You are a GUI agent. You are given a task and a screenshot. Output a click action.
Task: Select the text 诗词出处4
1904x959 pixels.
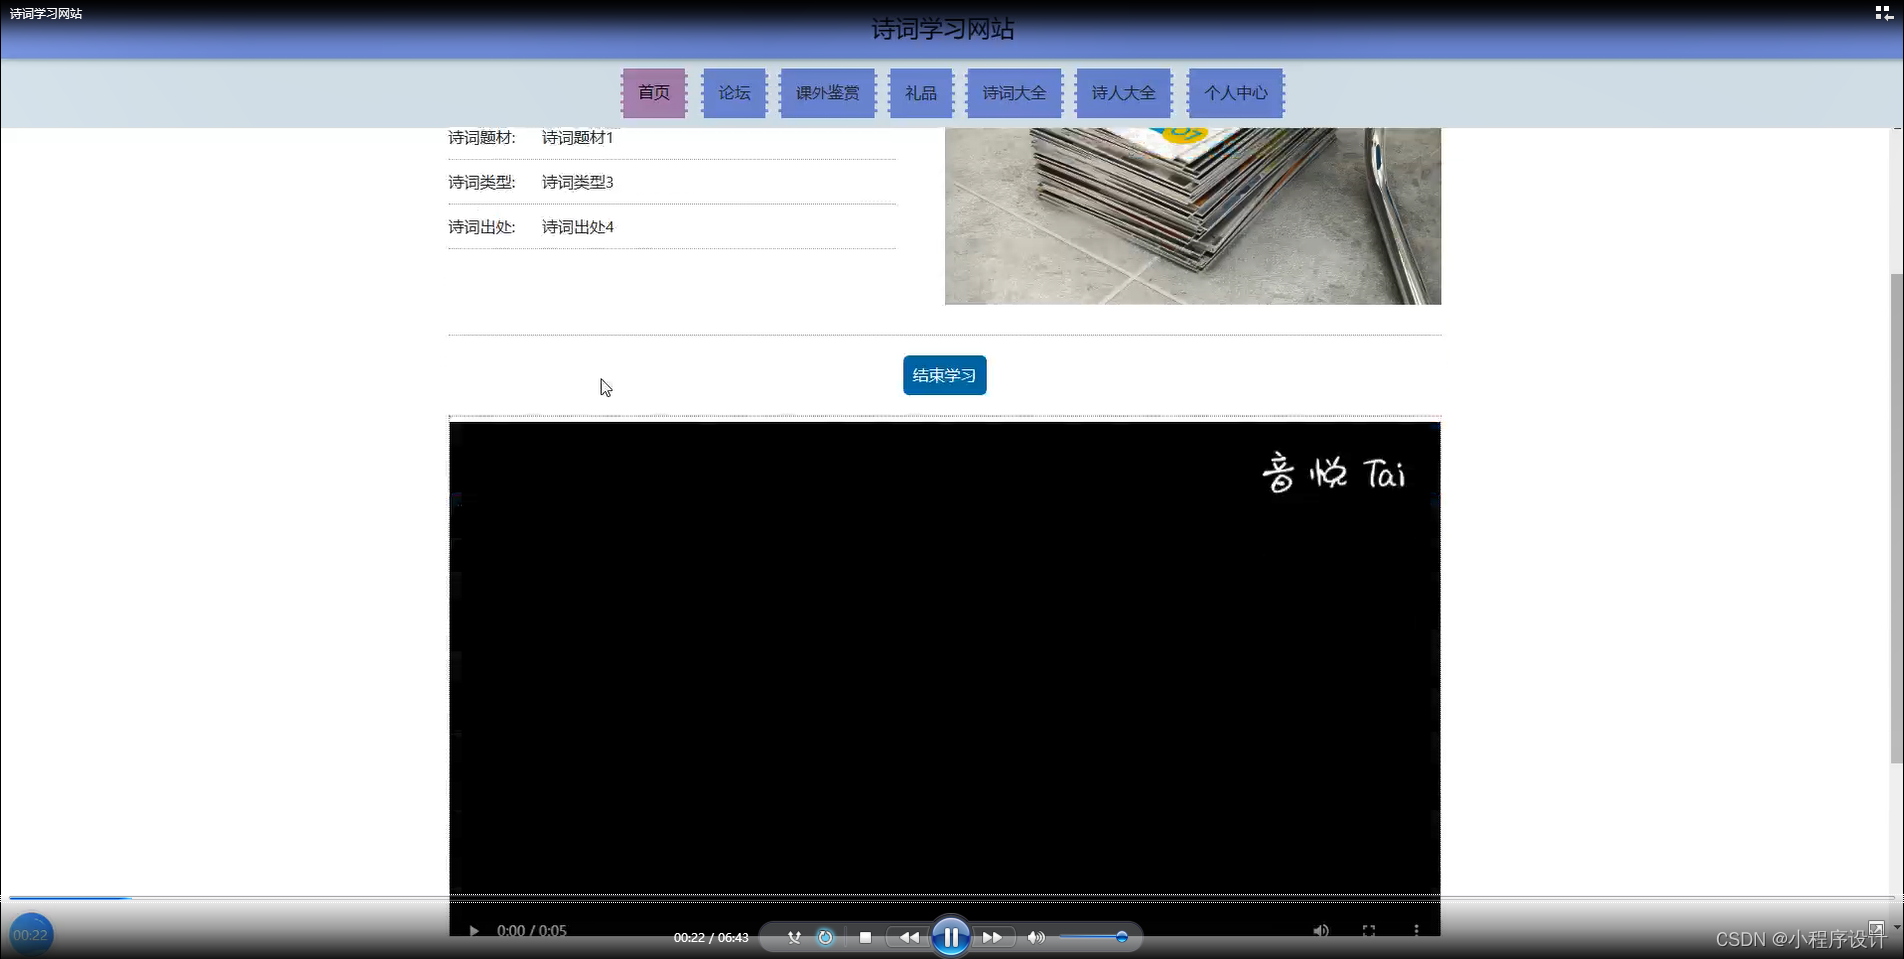(x=577, y=227)
